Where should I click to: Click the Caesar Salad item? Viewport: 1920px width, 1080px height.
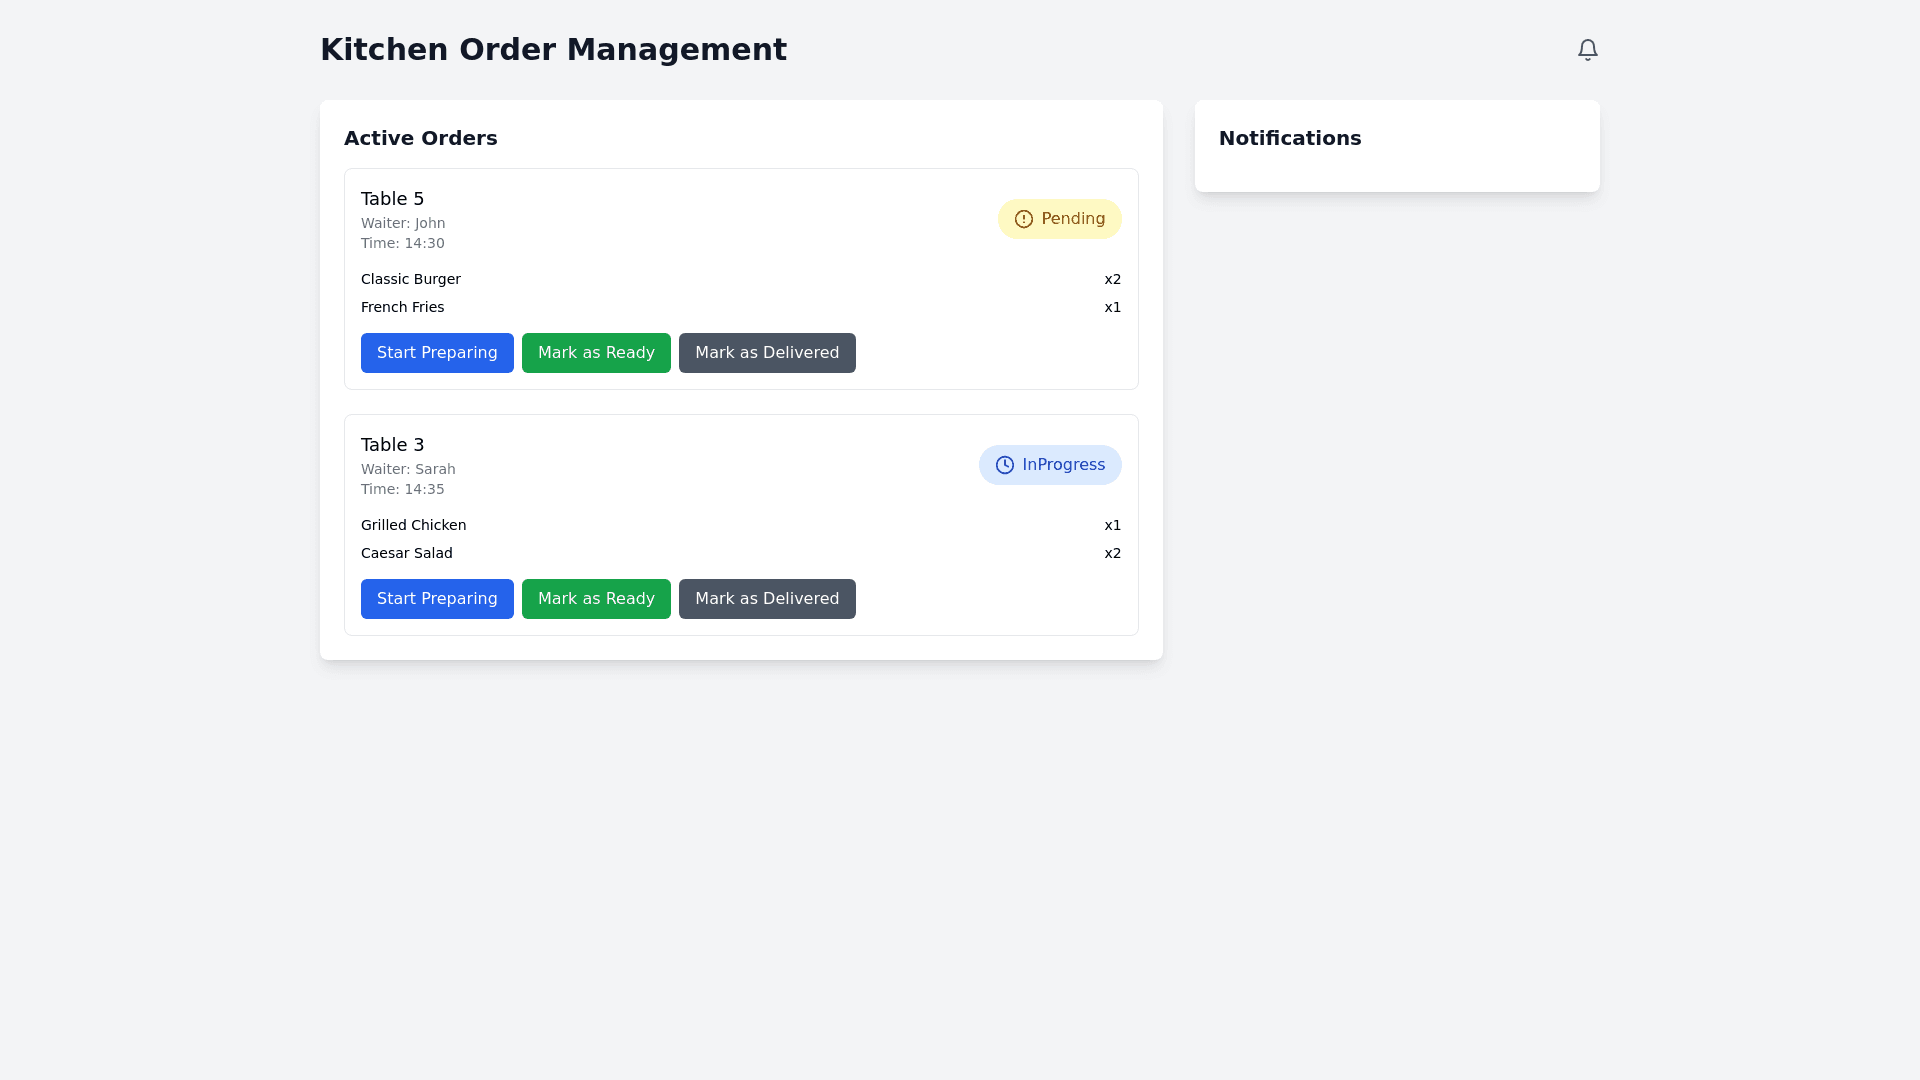click(406, 553)
